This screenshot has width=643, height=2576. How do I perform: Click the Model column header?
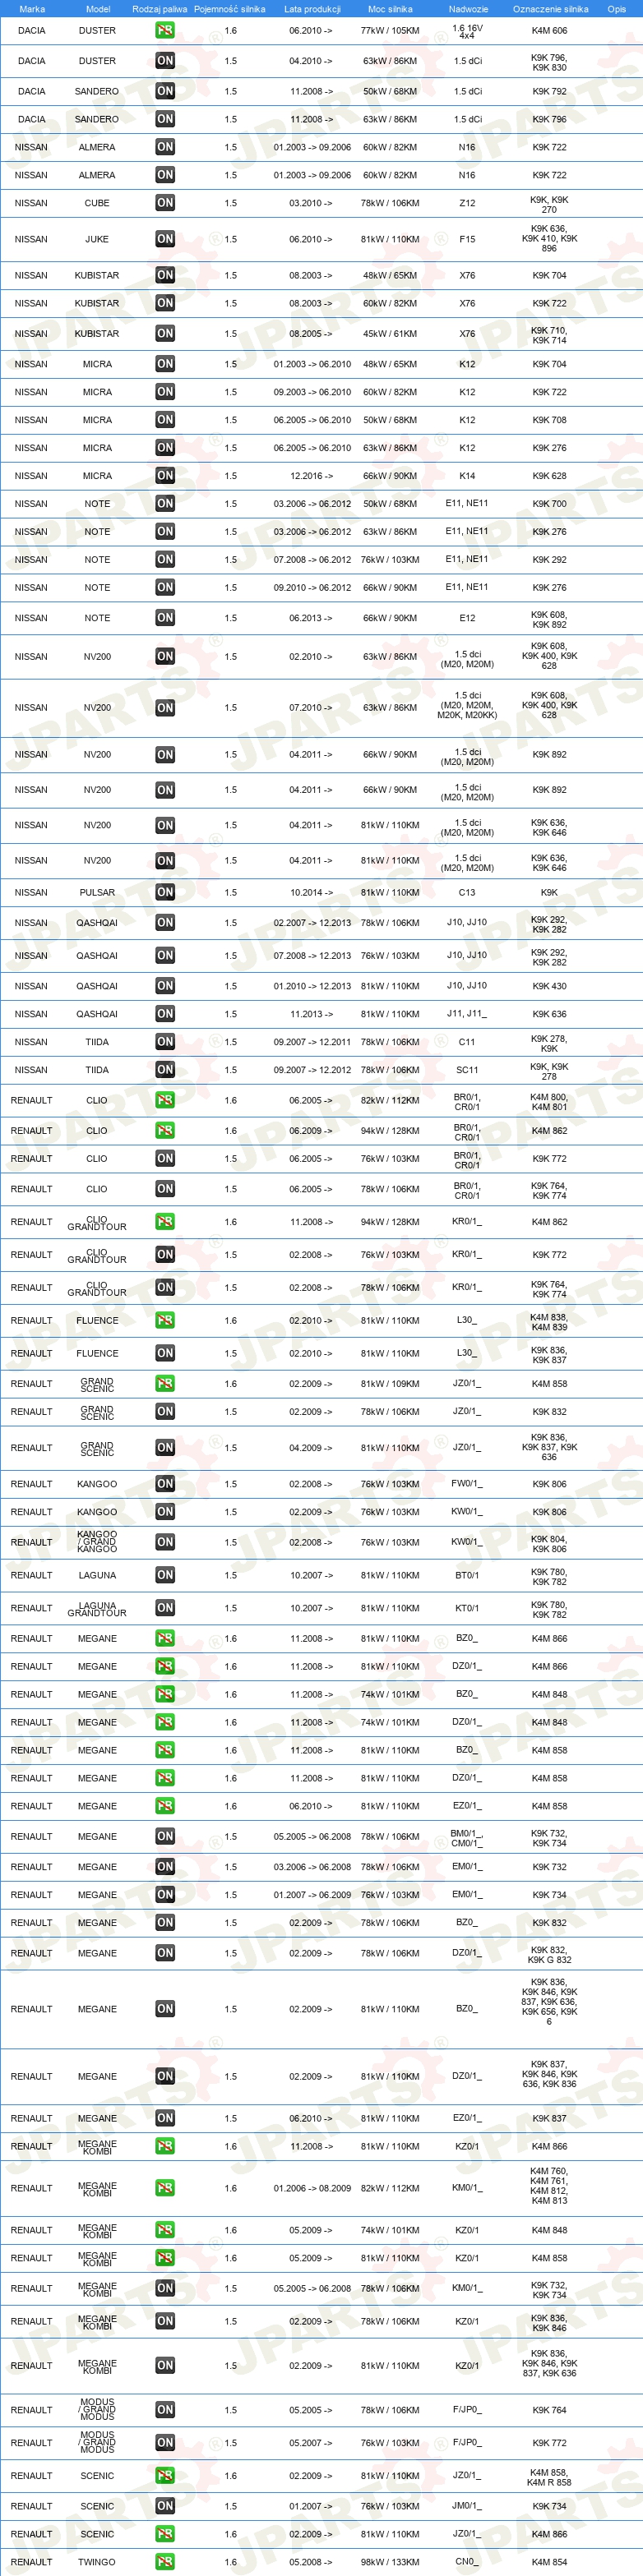click(x=98, y=9)
